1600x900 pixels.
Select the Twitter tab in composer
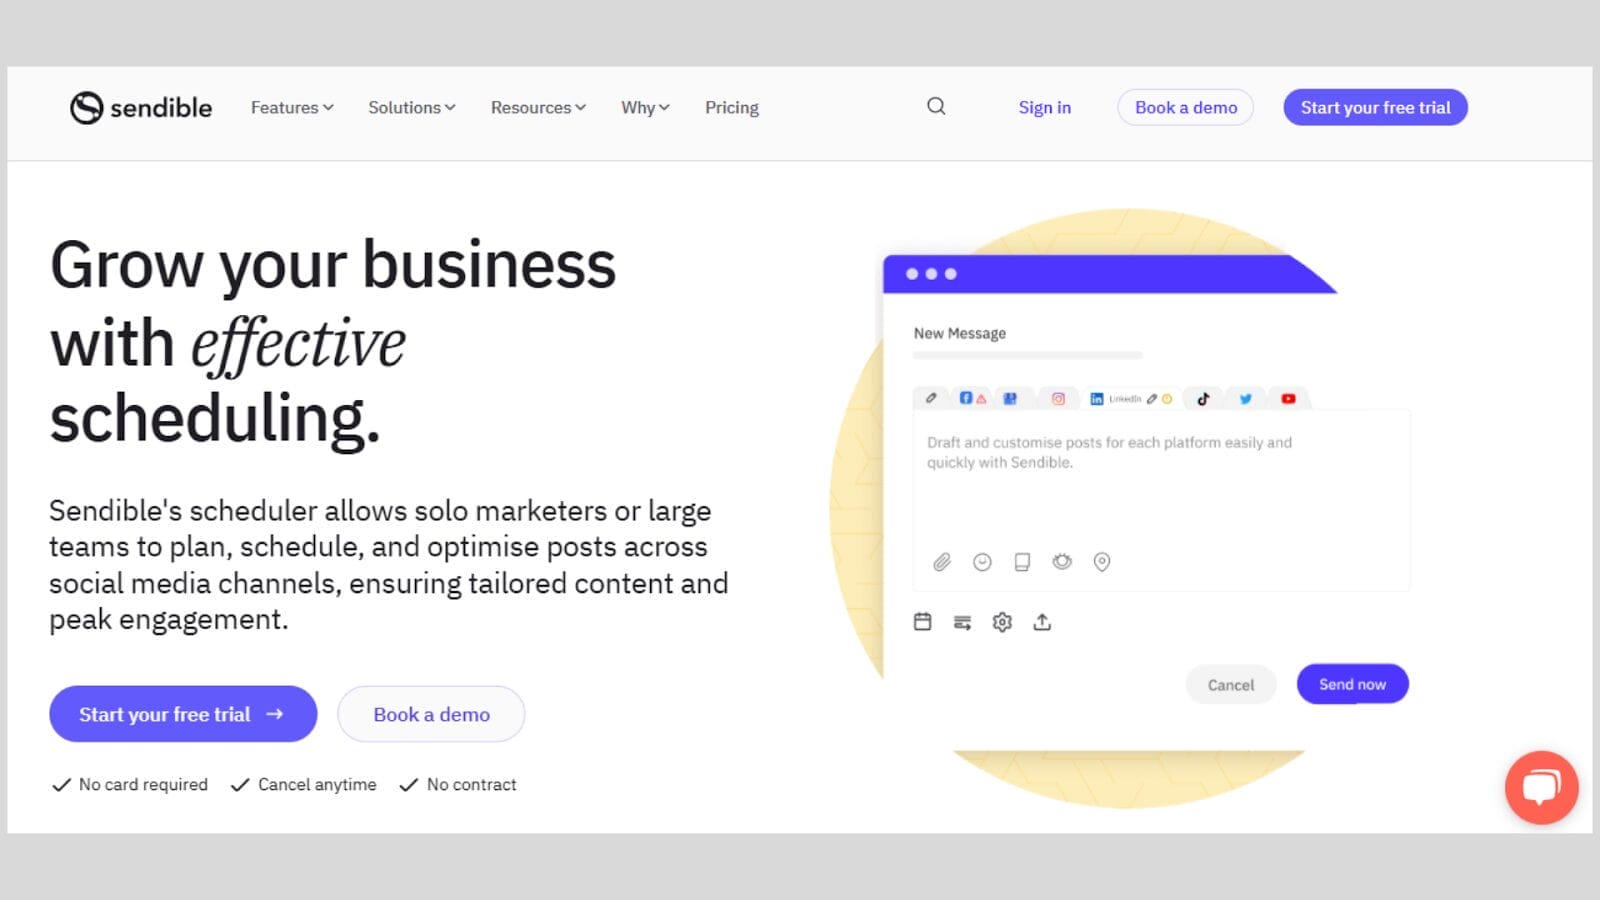pyautogui.click(x=1246, y=398)
